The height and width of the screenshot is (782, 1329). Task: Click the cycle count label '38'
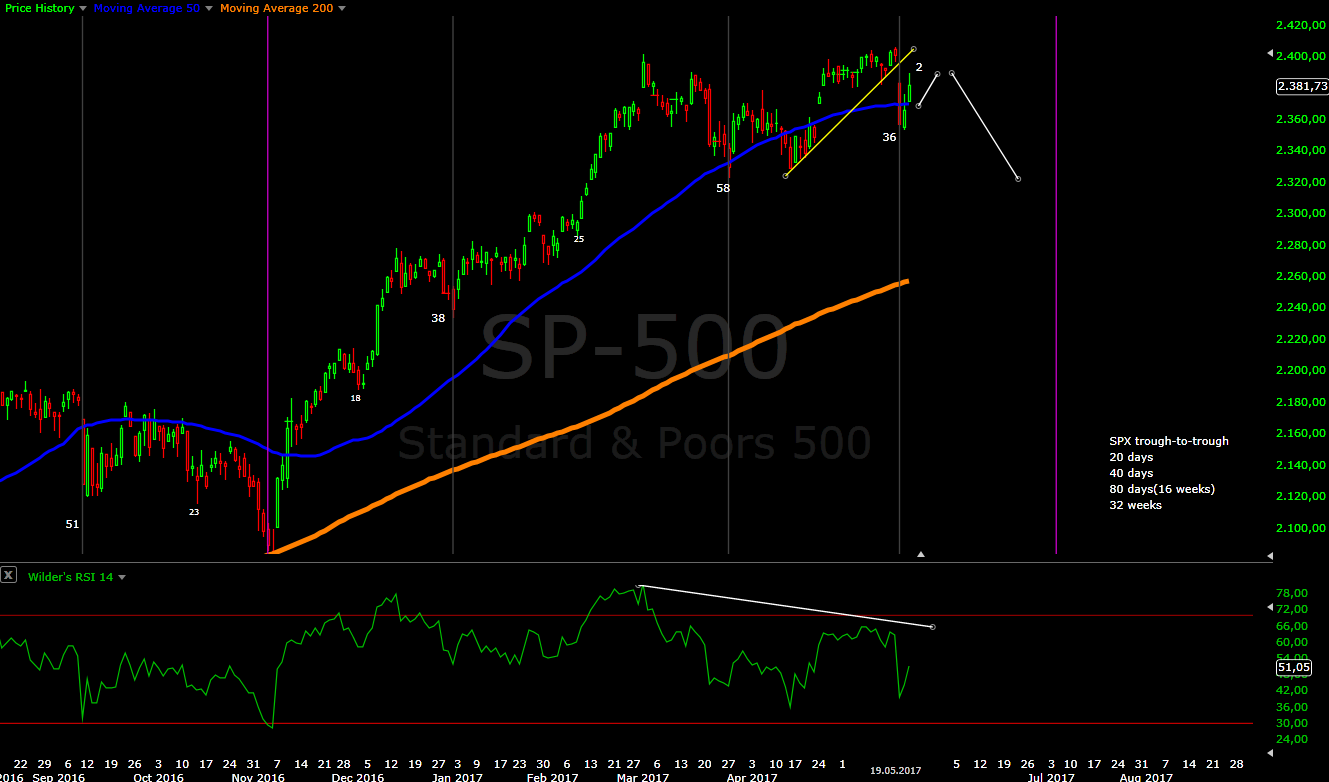tap(438, 318)
